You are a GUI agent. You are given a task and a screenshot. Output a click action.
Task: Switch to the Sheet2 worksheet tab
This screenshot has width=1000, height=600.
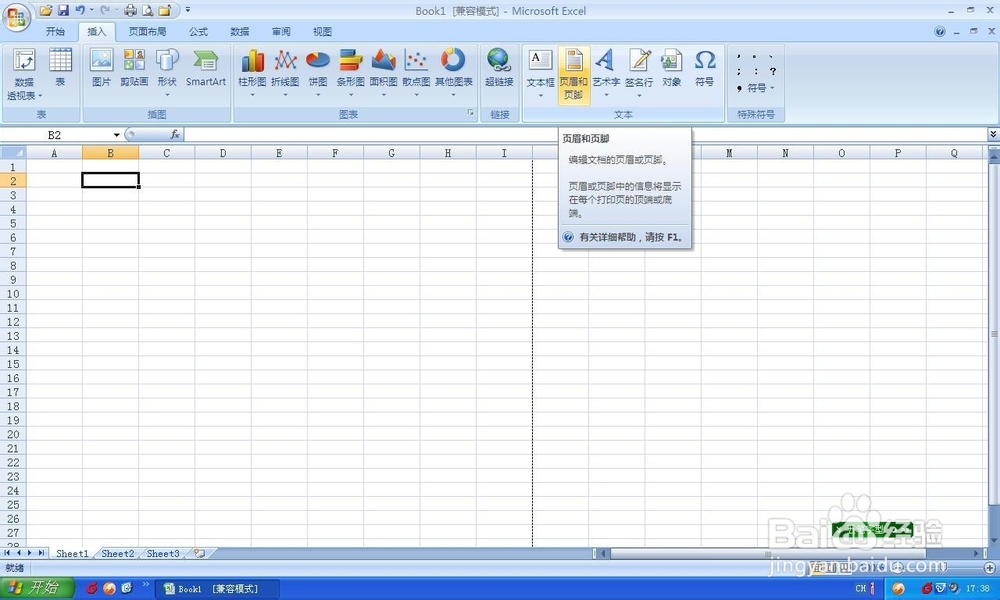118,553
